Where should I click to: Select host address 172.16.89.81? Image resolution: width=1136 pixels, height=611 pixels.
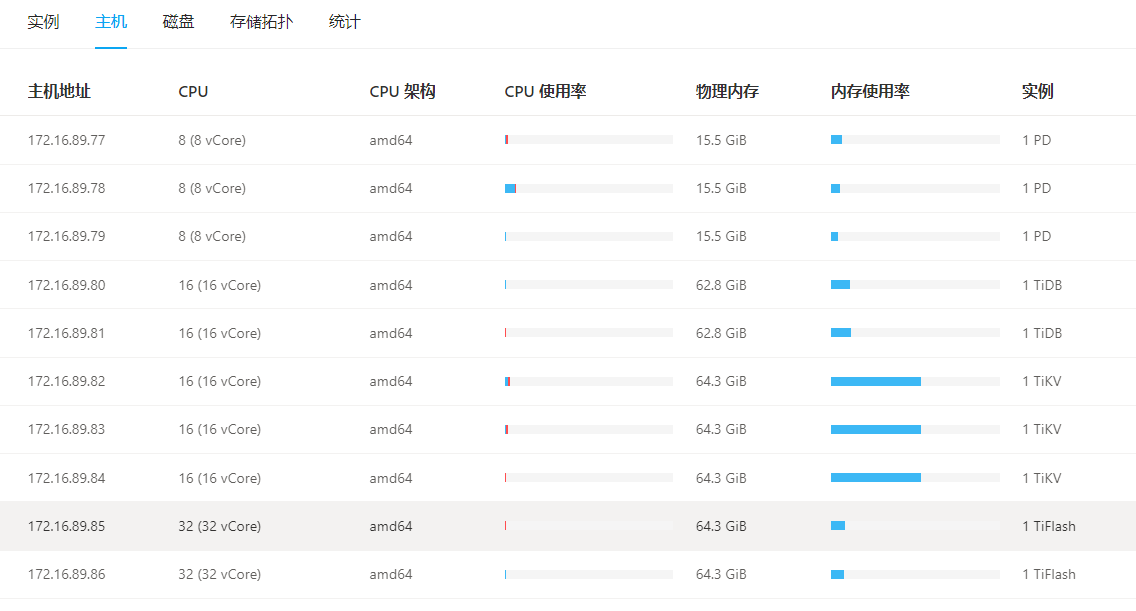click(x=67, y=333)
